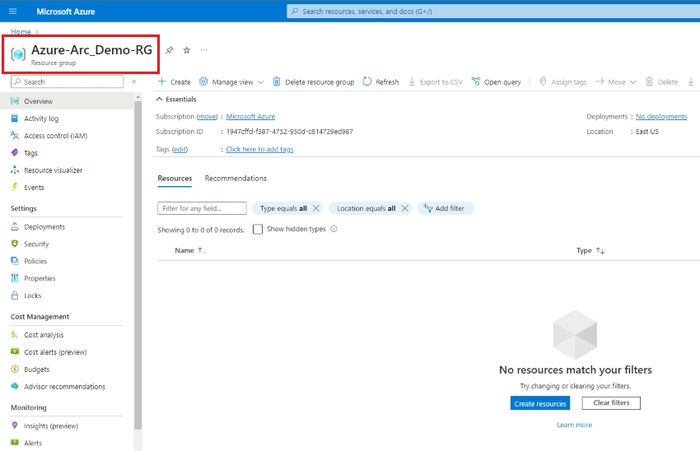Viewport: 700px width, 451px height.
Task: Click the Delete command in toolbar
Action: 662,82
